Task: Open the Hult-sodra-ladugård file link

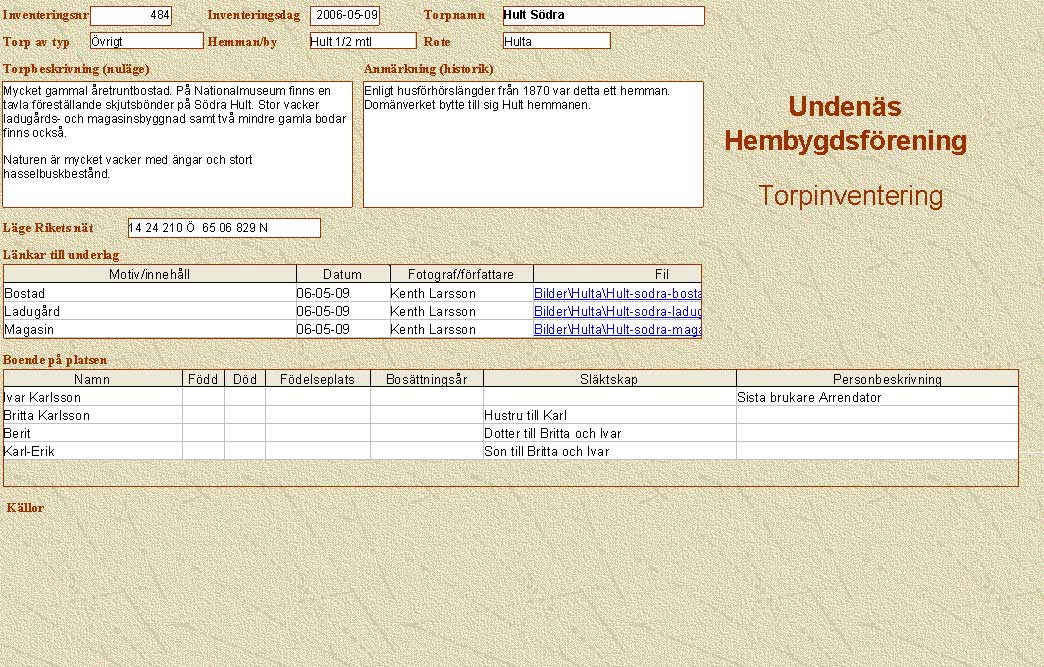Action: [617, 312]
